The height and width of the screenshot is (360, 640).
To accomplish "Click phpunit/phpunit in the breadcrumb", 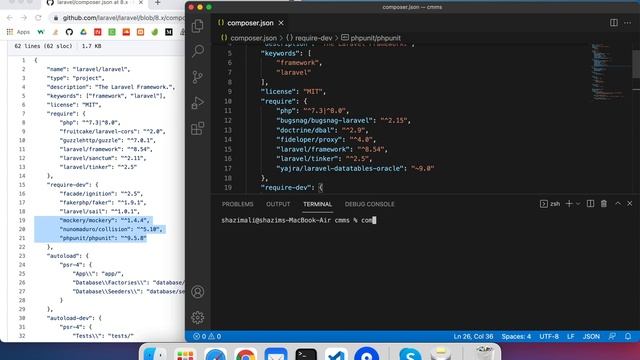I will pyautogui.click(x=375, y=38).
